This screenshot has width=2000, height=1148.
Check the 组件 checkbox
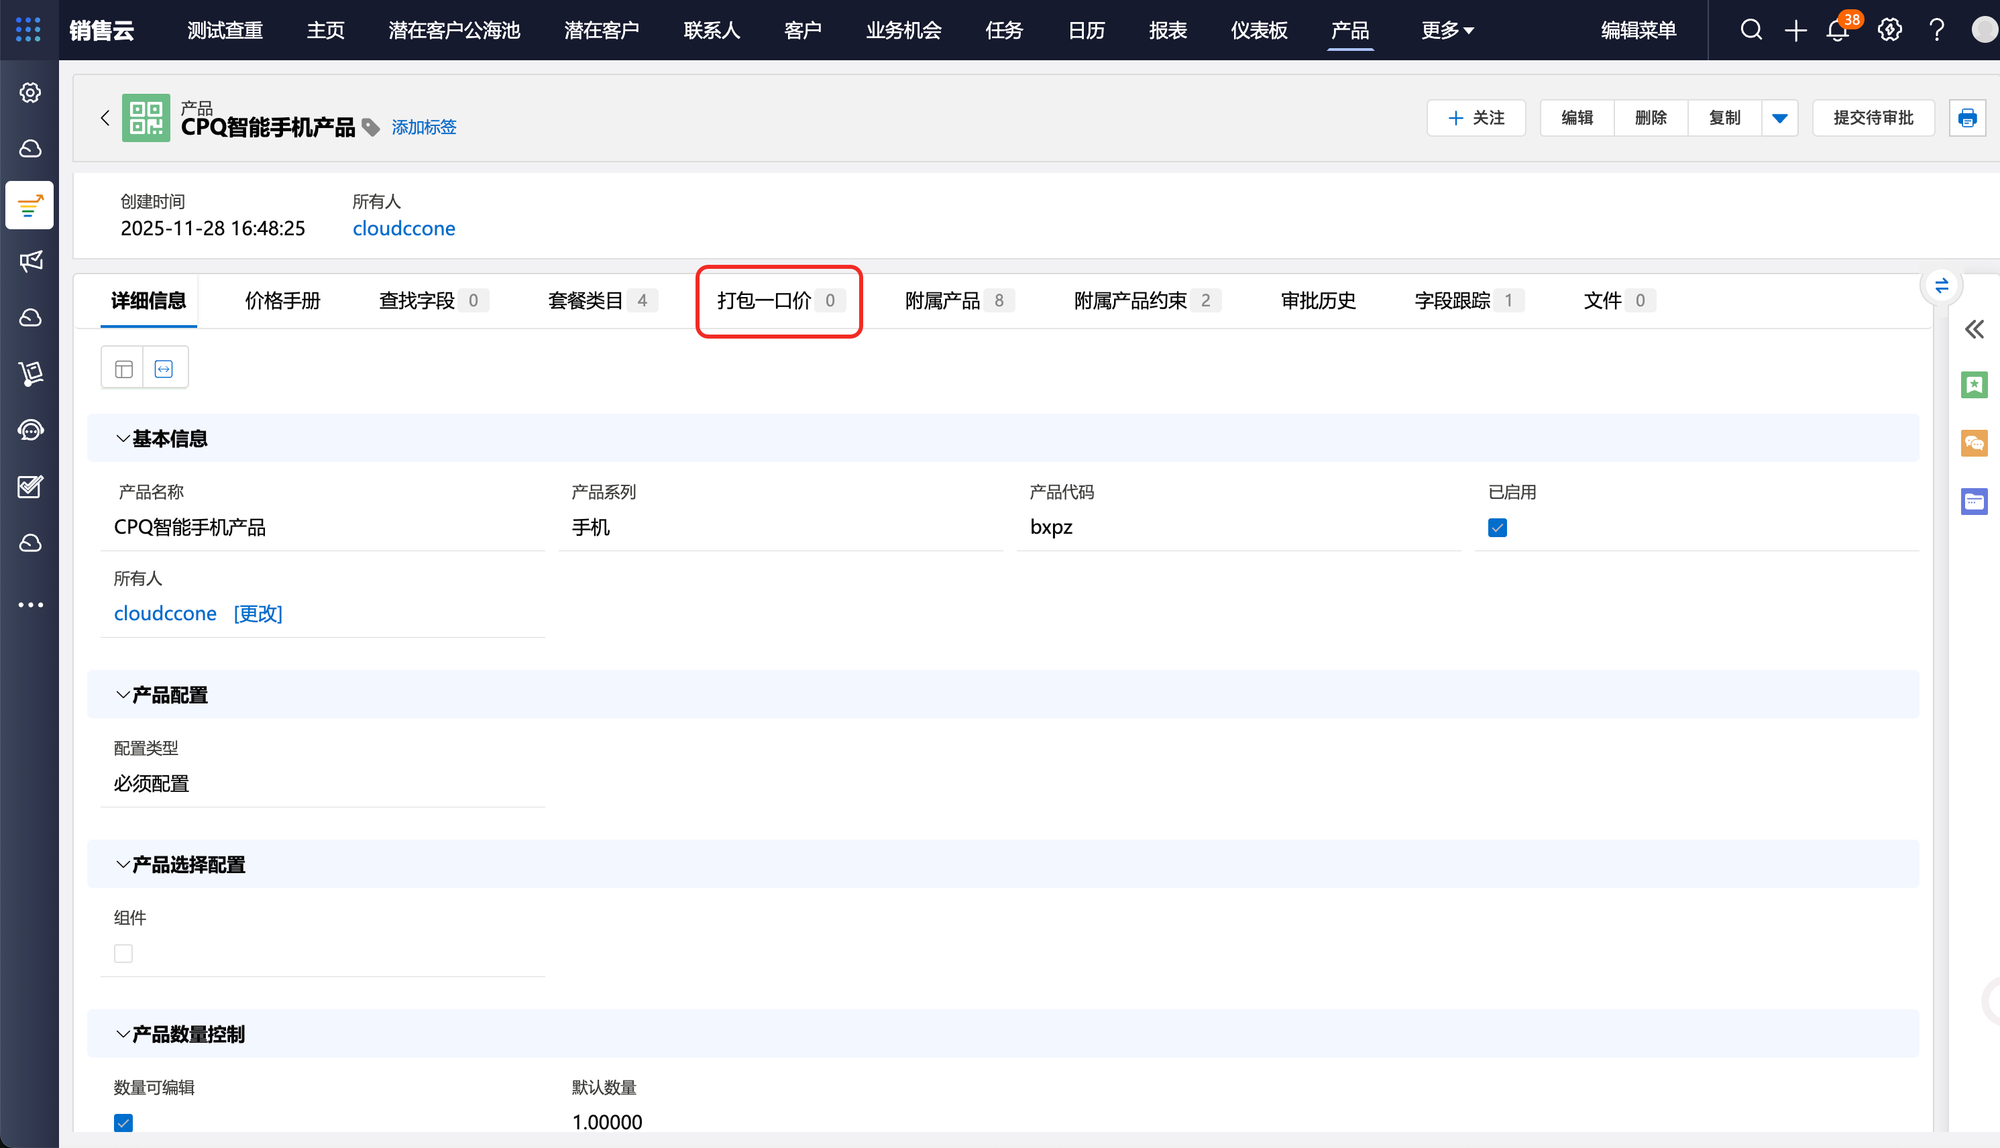tap(123, 953)
